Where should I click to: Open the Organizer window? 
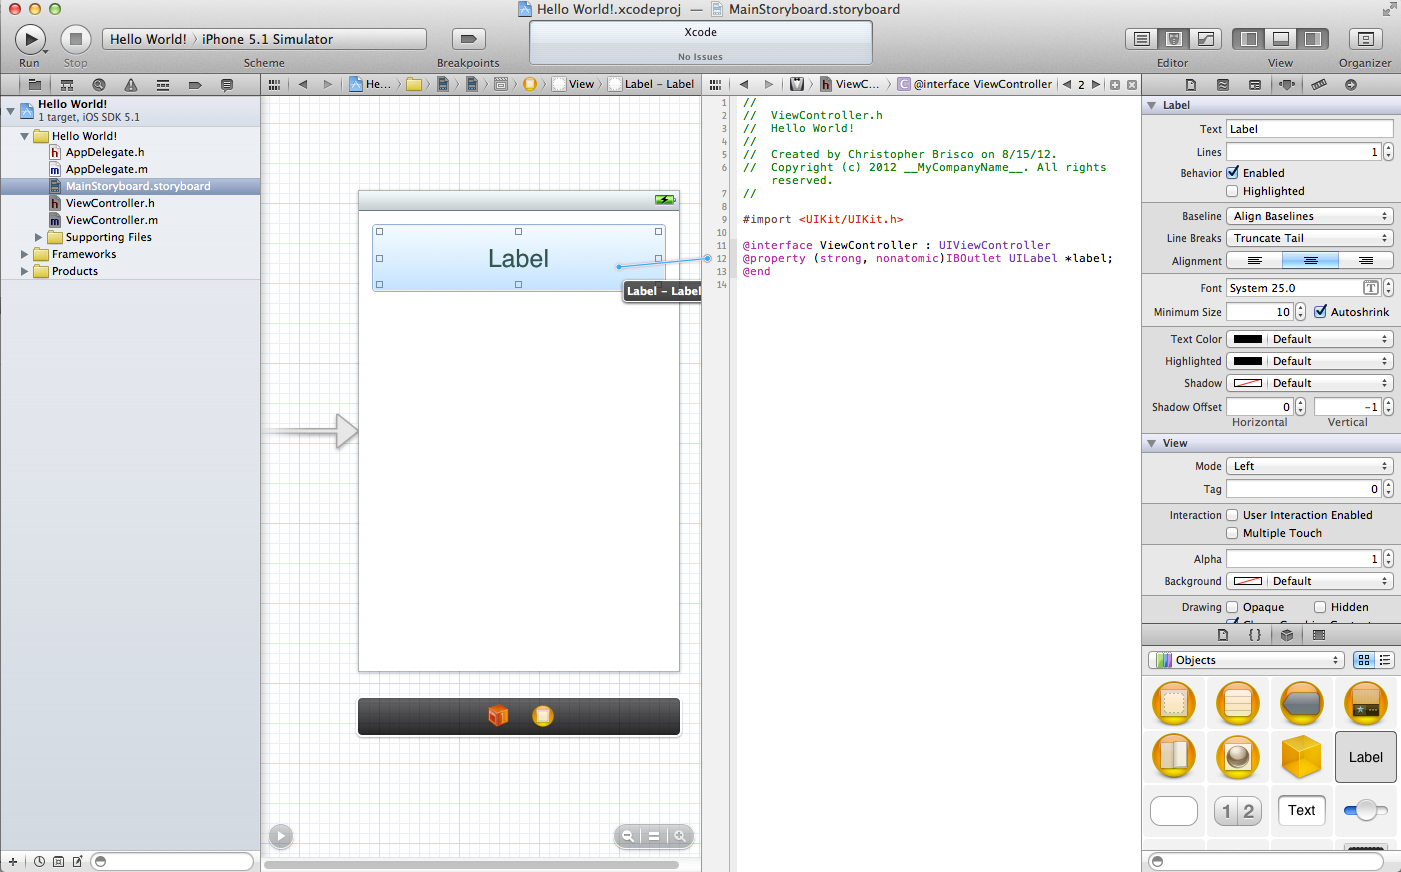coord(1365,39)
